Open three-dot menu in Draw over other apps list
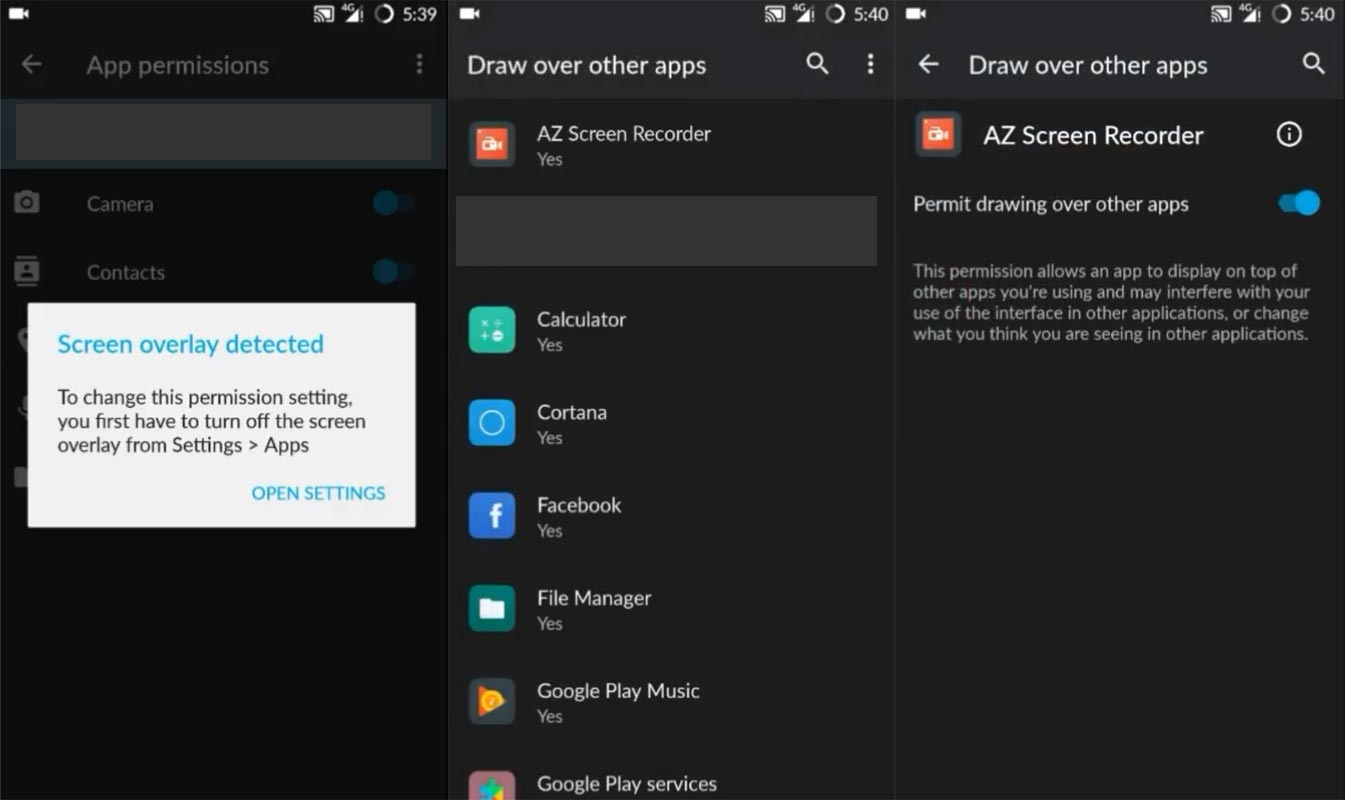This screenshot has height=800, width=1345. coord(870,65)
